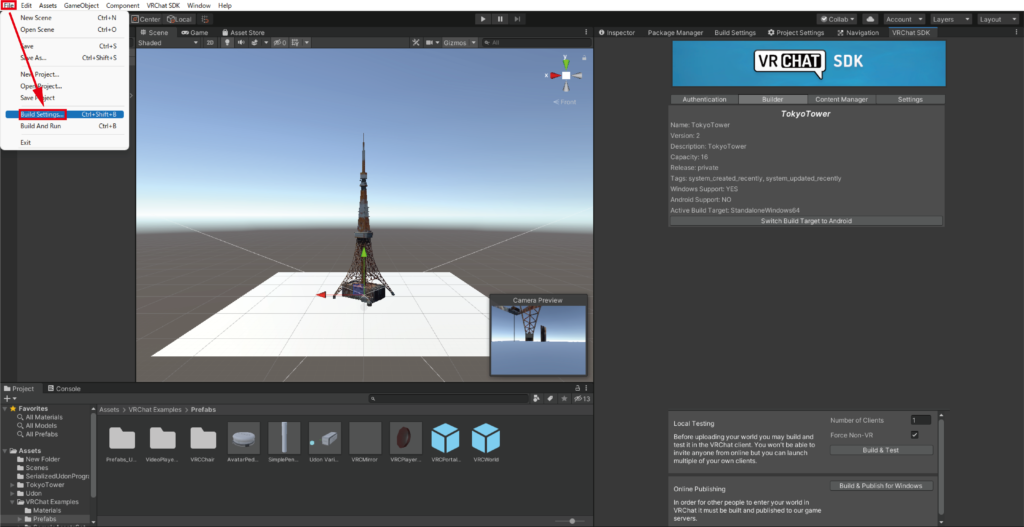1024x527 pixels.
Task: Select the VRCWorld prefab asset
Action: tap(486, 443)
